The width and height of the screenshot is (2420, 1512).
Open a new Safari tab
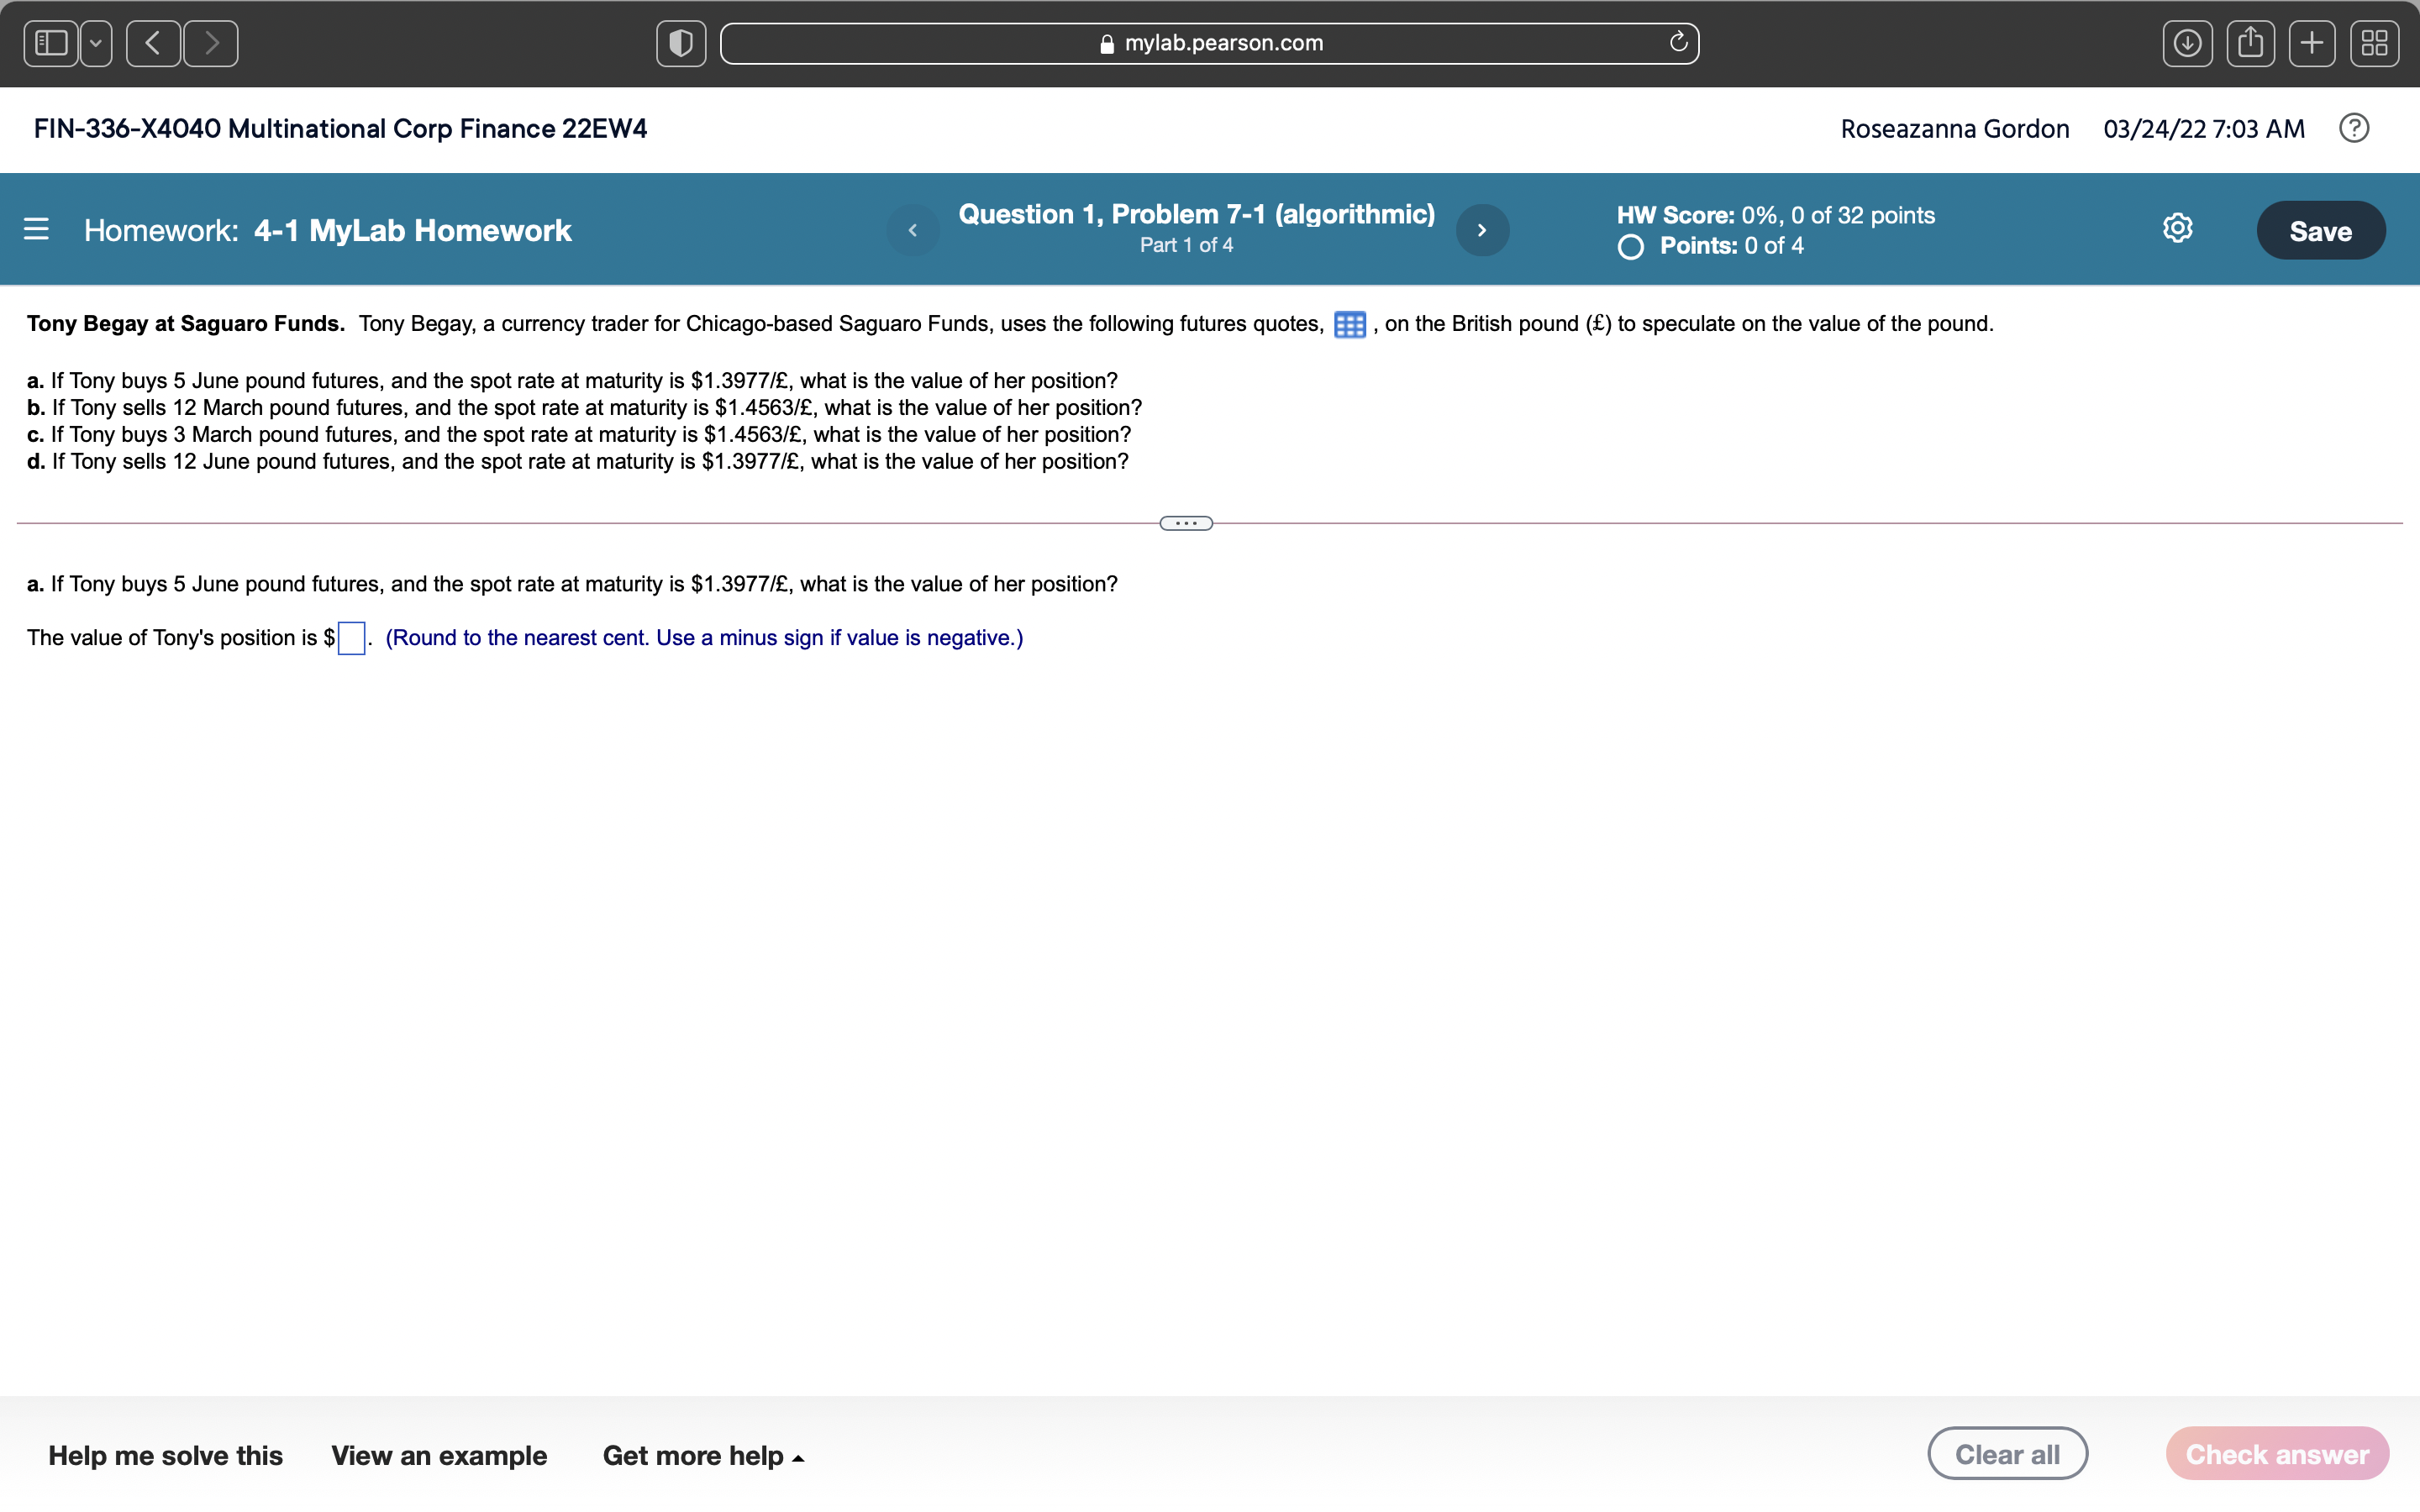coord(2312,43)
